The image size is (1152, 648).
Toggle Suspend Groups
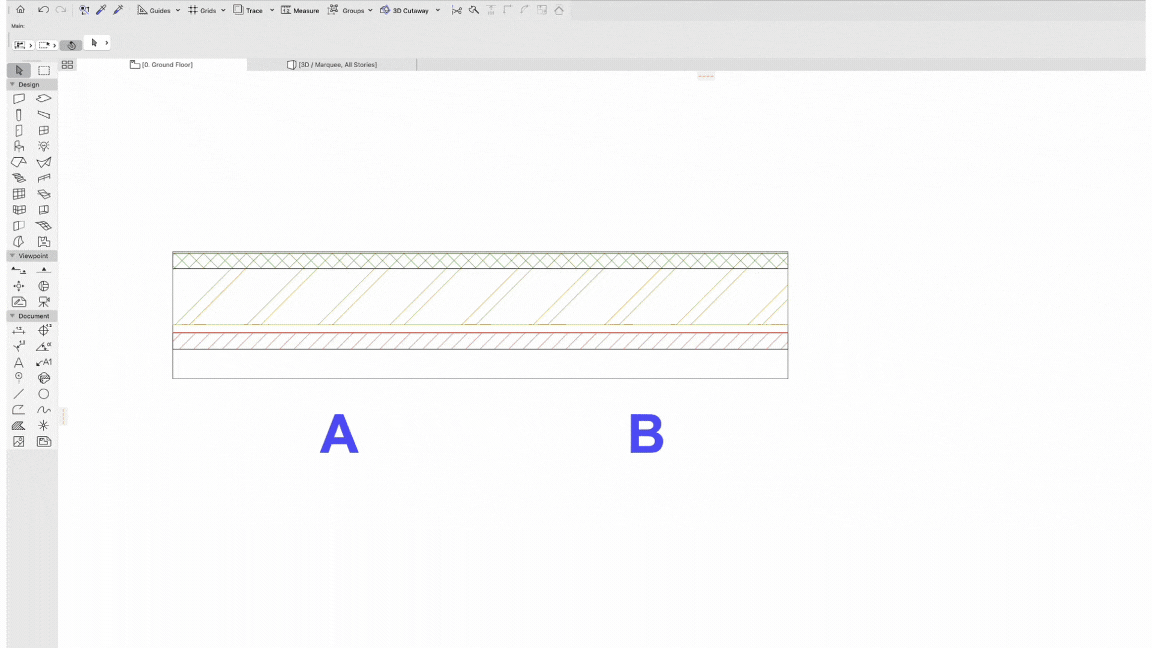point(346,10)
